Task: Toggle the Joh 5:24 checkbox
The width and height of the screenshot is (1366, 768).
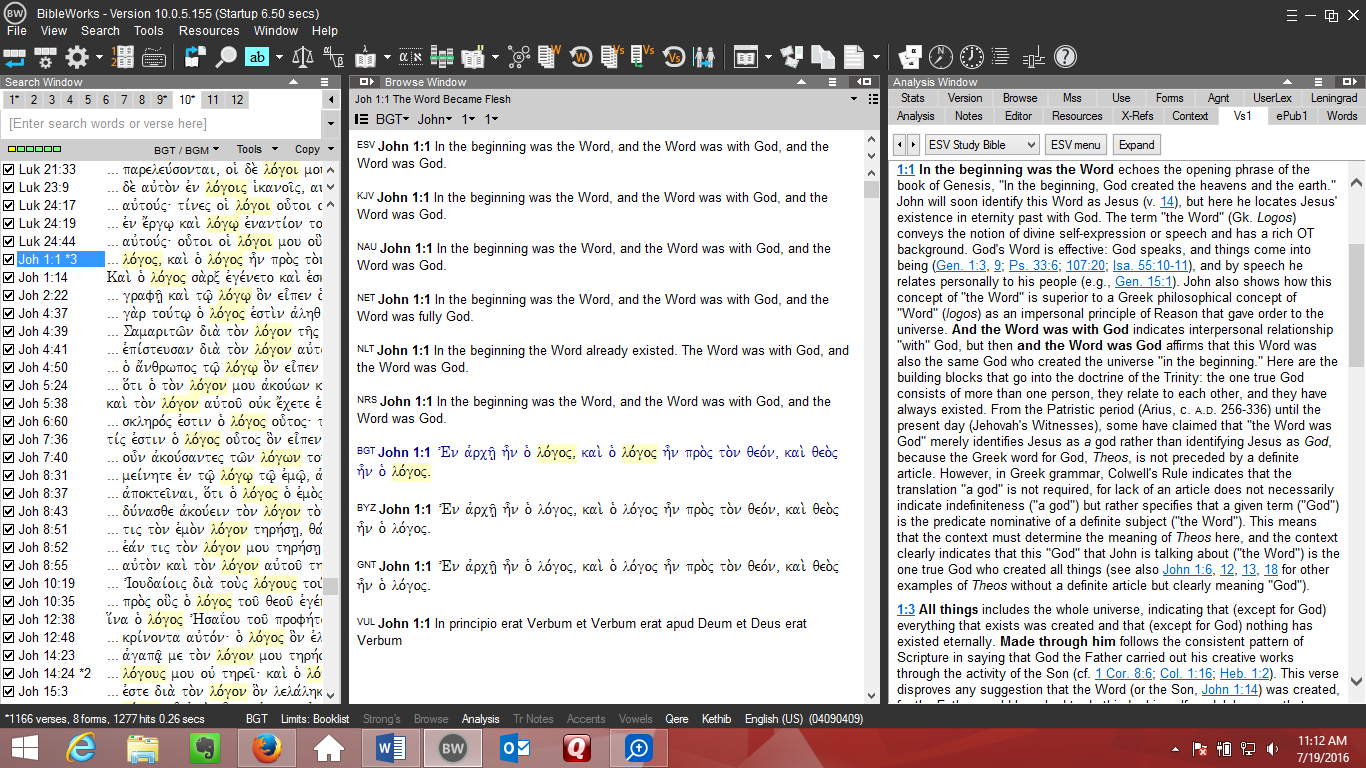Action: 9,385
